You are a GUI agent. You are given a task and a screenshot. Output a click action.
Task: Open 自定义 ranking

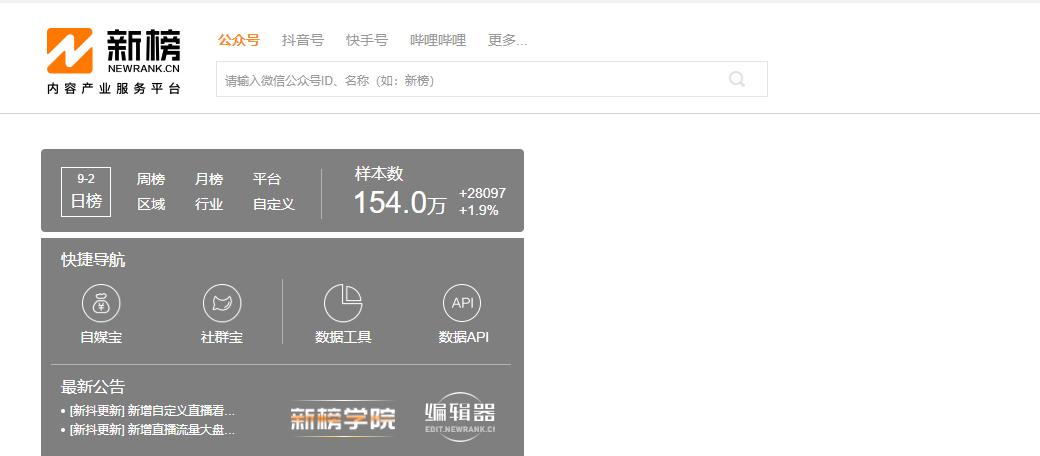pos(274,205)
